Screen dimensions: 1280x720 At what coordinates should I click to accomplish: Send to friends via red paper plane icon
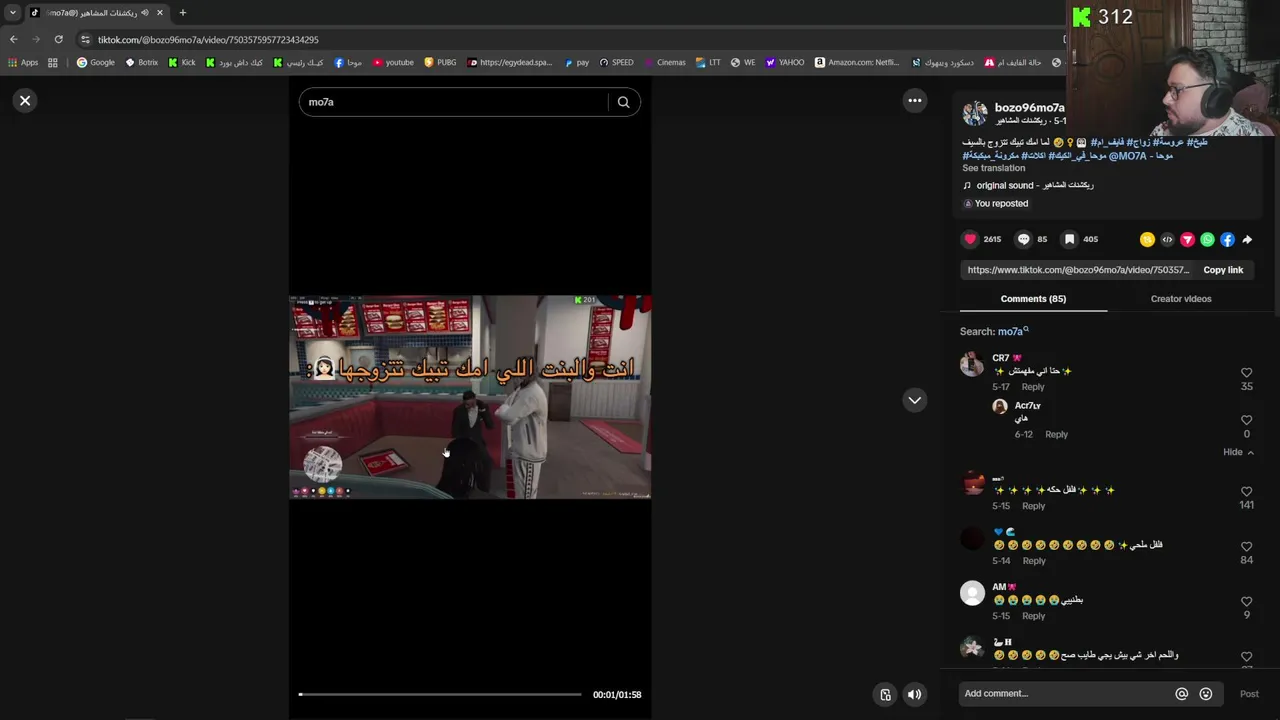[1187, 240]
